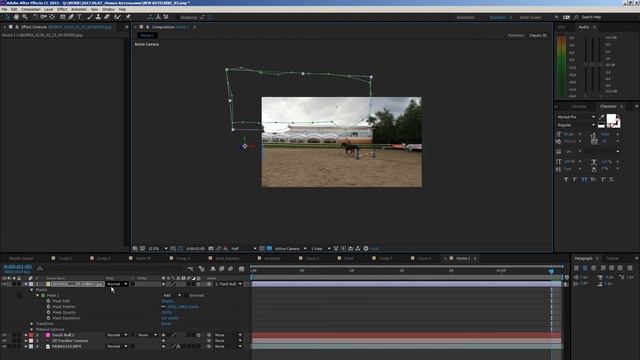Click the viewer Take Snapshot camera icon

coord(211,248)
